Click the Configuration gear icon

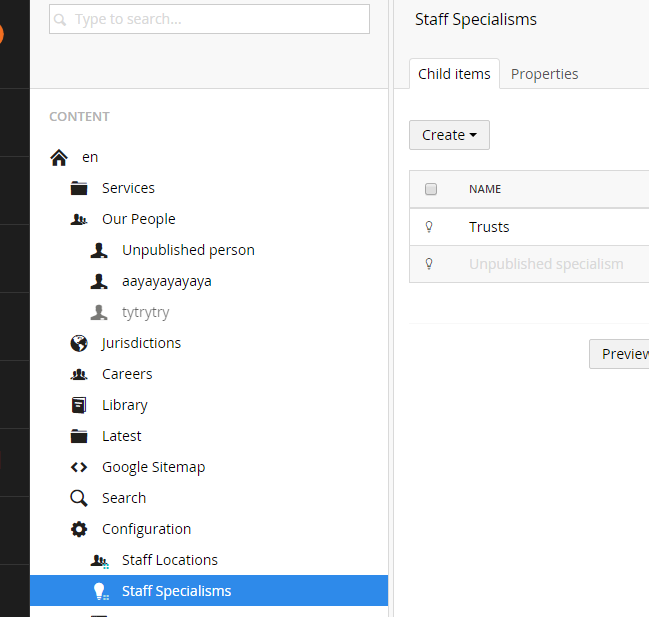pyautogui.click(x=79, y=529)
